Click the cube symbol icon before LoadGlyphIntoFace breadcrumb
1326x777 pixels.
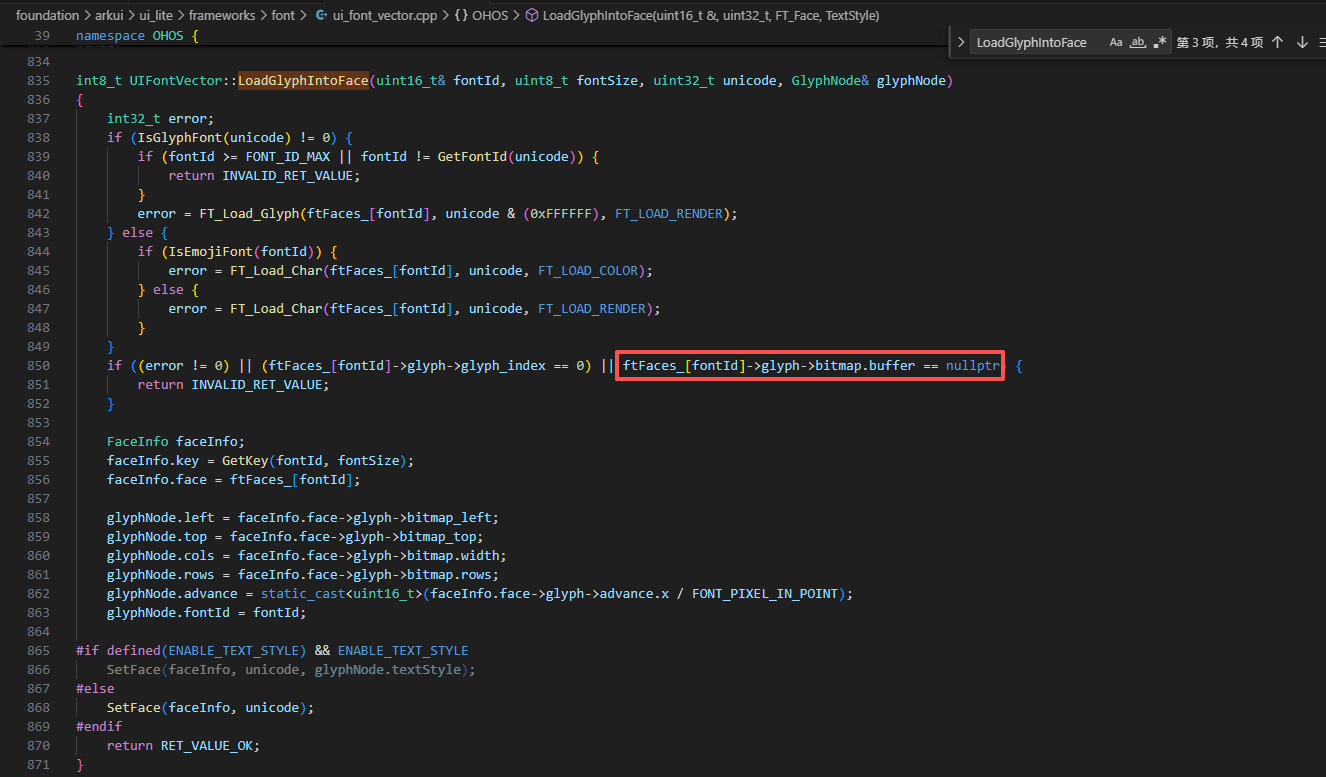pyautogui.click(x=531, y=15)
